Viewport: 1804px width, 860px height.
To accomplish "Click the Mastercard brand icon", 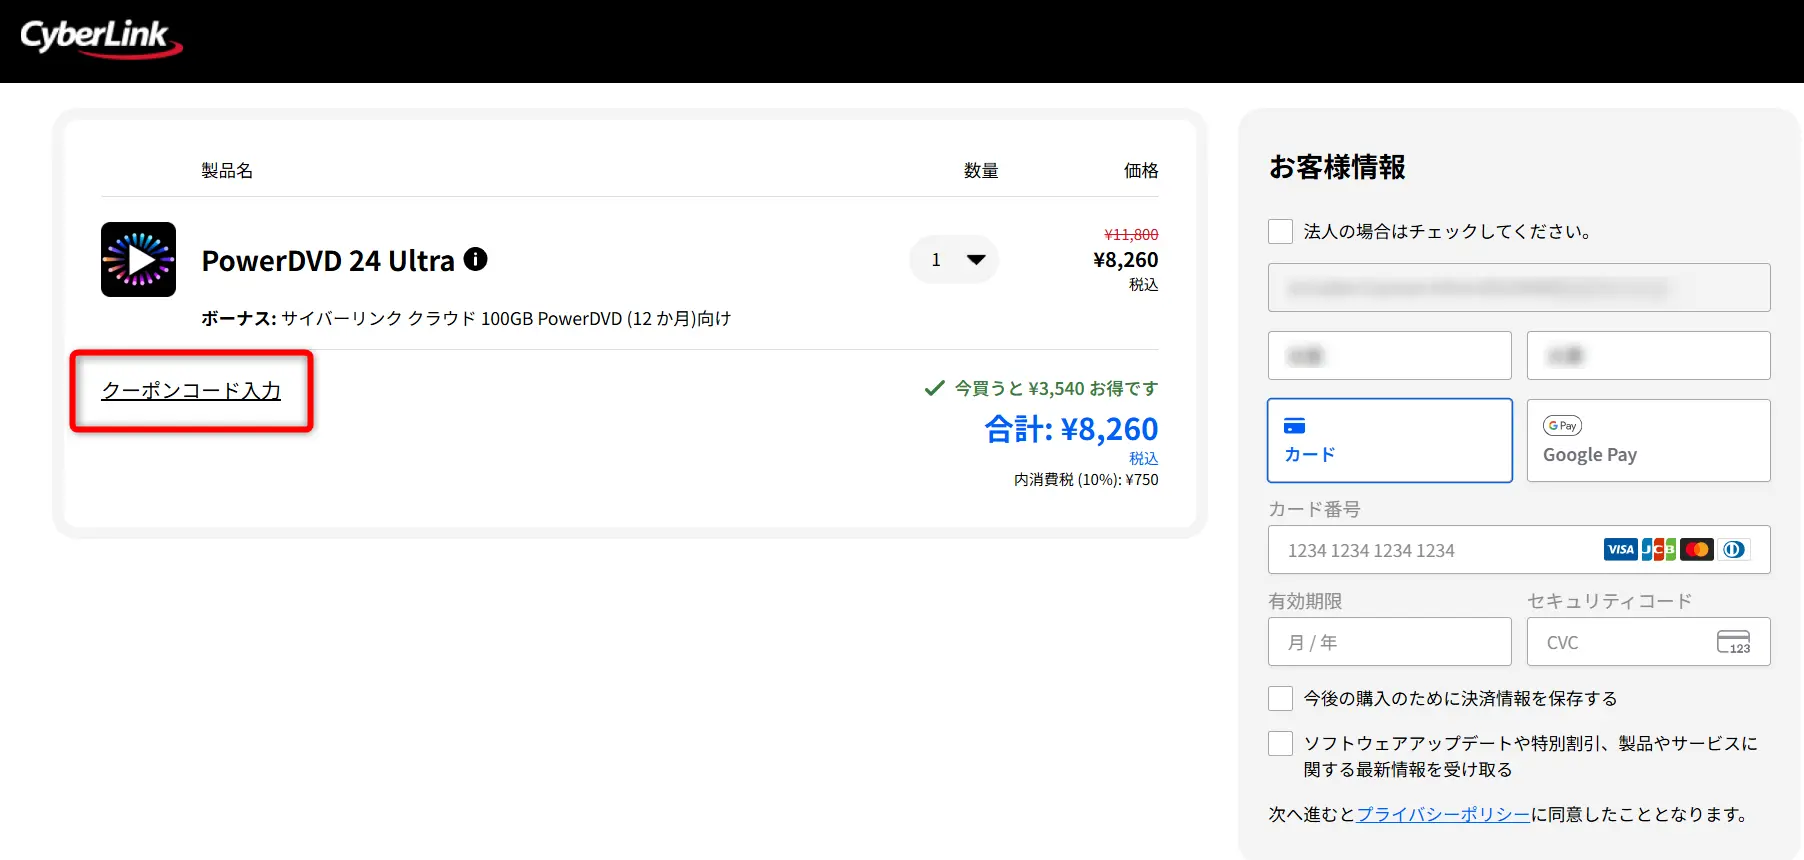I will [1697, 549].
